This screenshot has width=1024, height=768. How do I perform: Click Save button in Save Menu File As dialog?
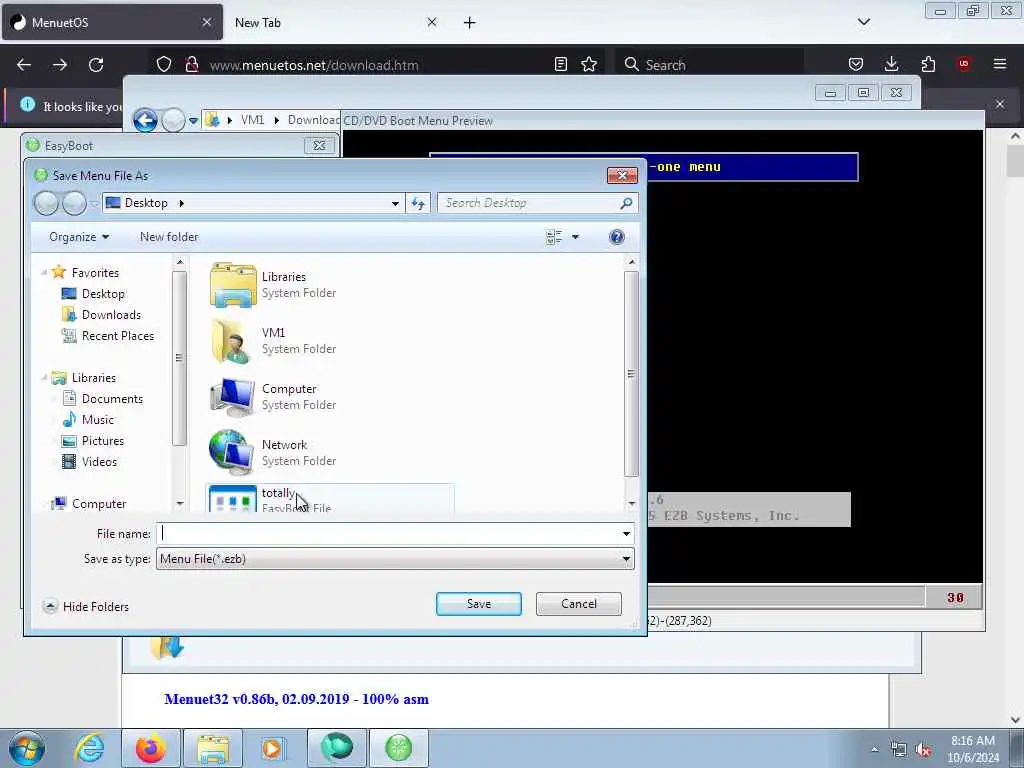pos(479,603)
